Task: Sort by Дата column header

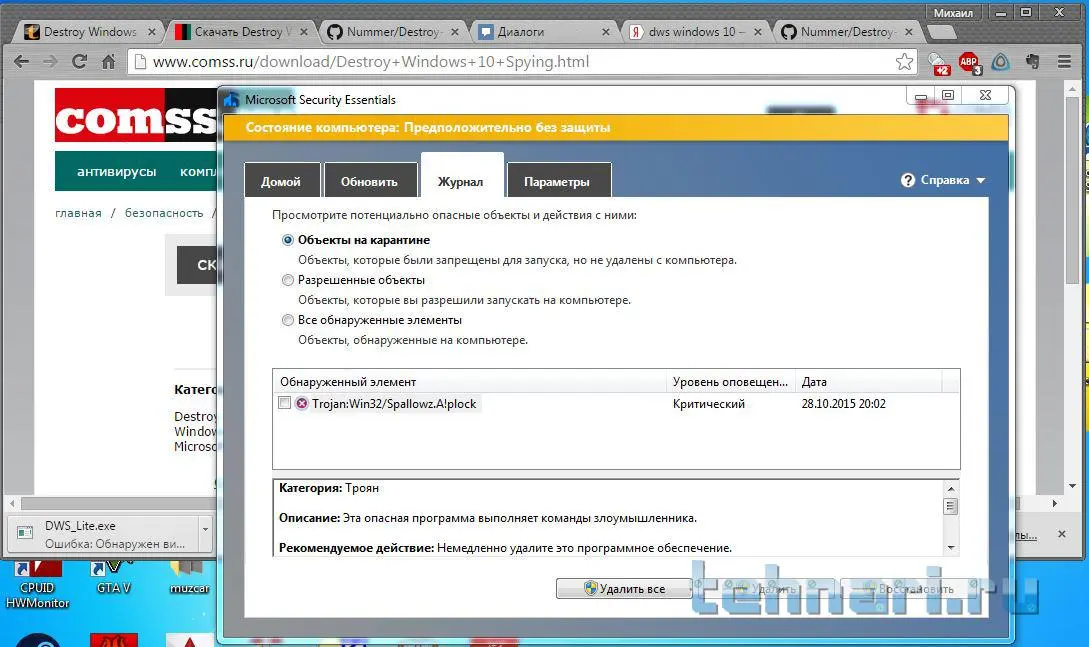Action: (x=868, y=382)
